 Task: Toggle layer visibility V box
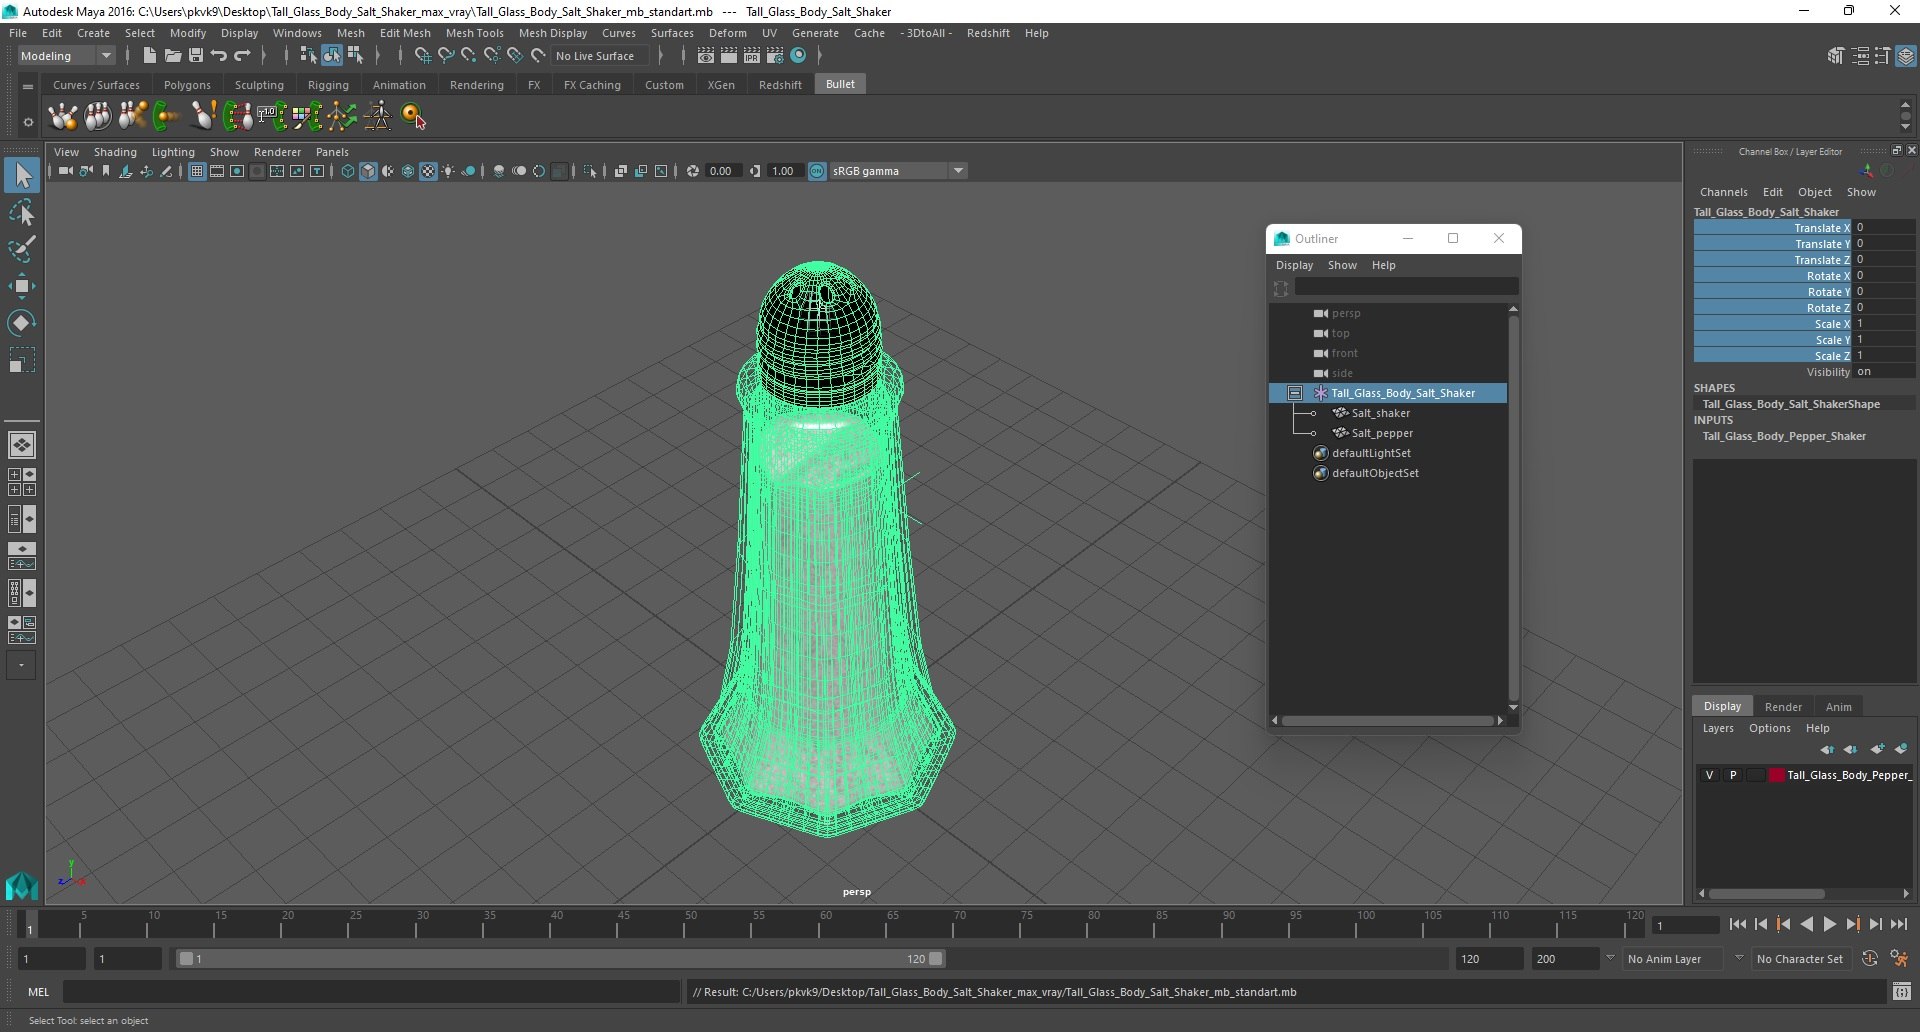tap(1709, 775)
